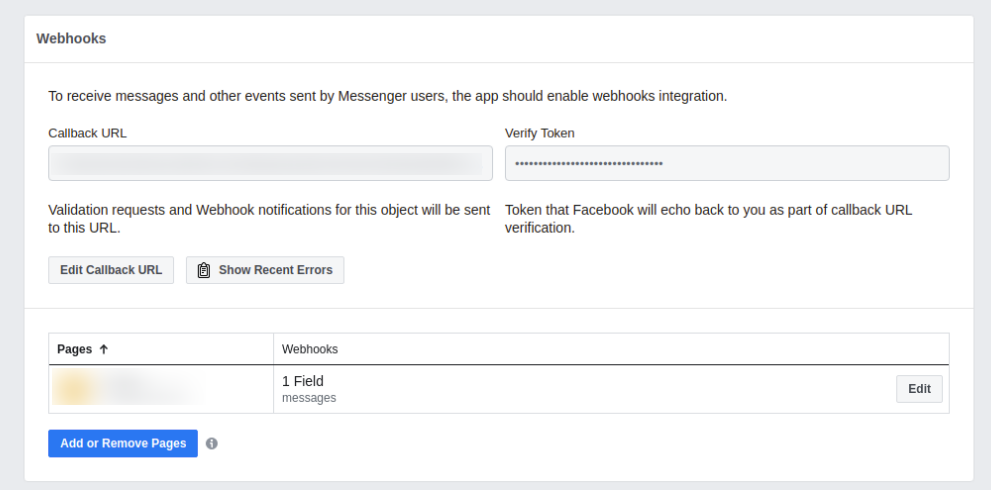
Task: Focus the Callback URL input field
Action: 271,164
